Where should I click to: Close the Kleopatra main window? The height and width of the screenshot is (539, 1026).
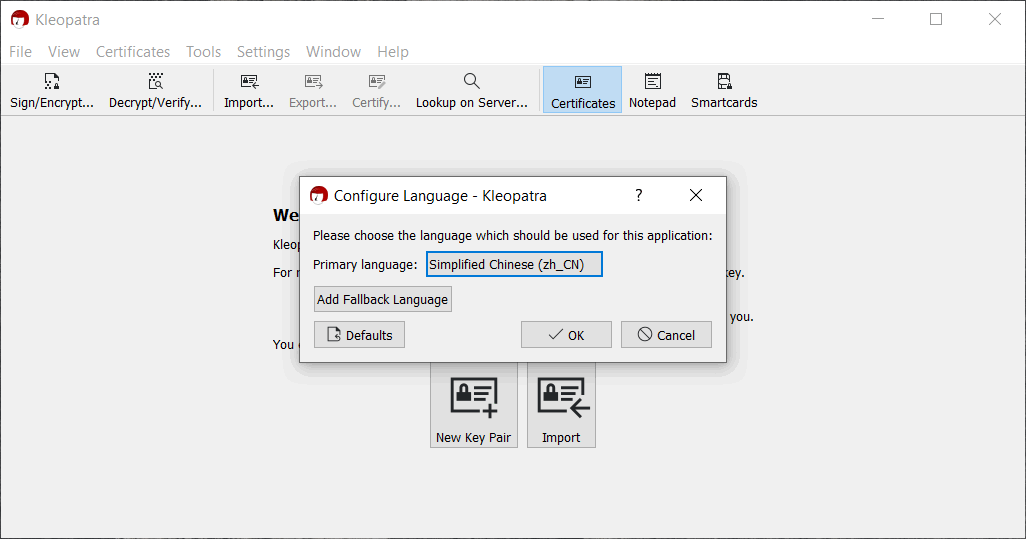[995, 19]
